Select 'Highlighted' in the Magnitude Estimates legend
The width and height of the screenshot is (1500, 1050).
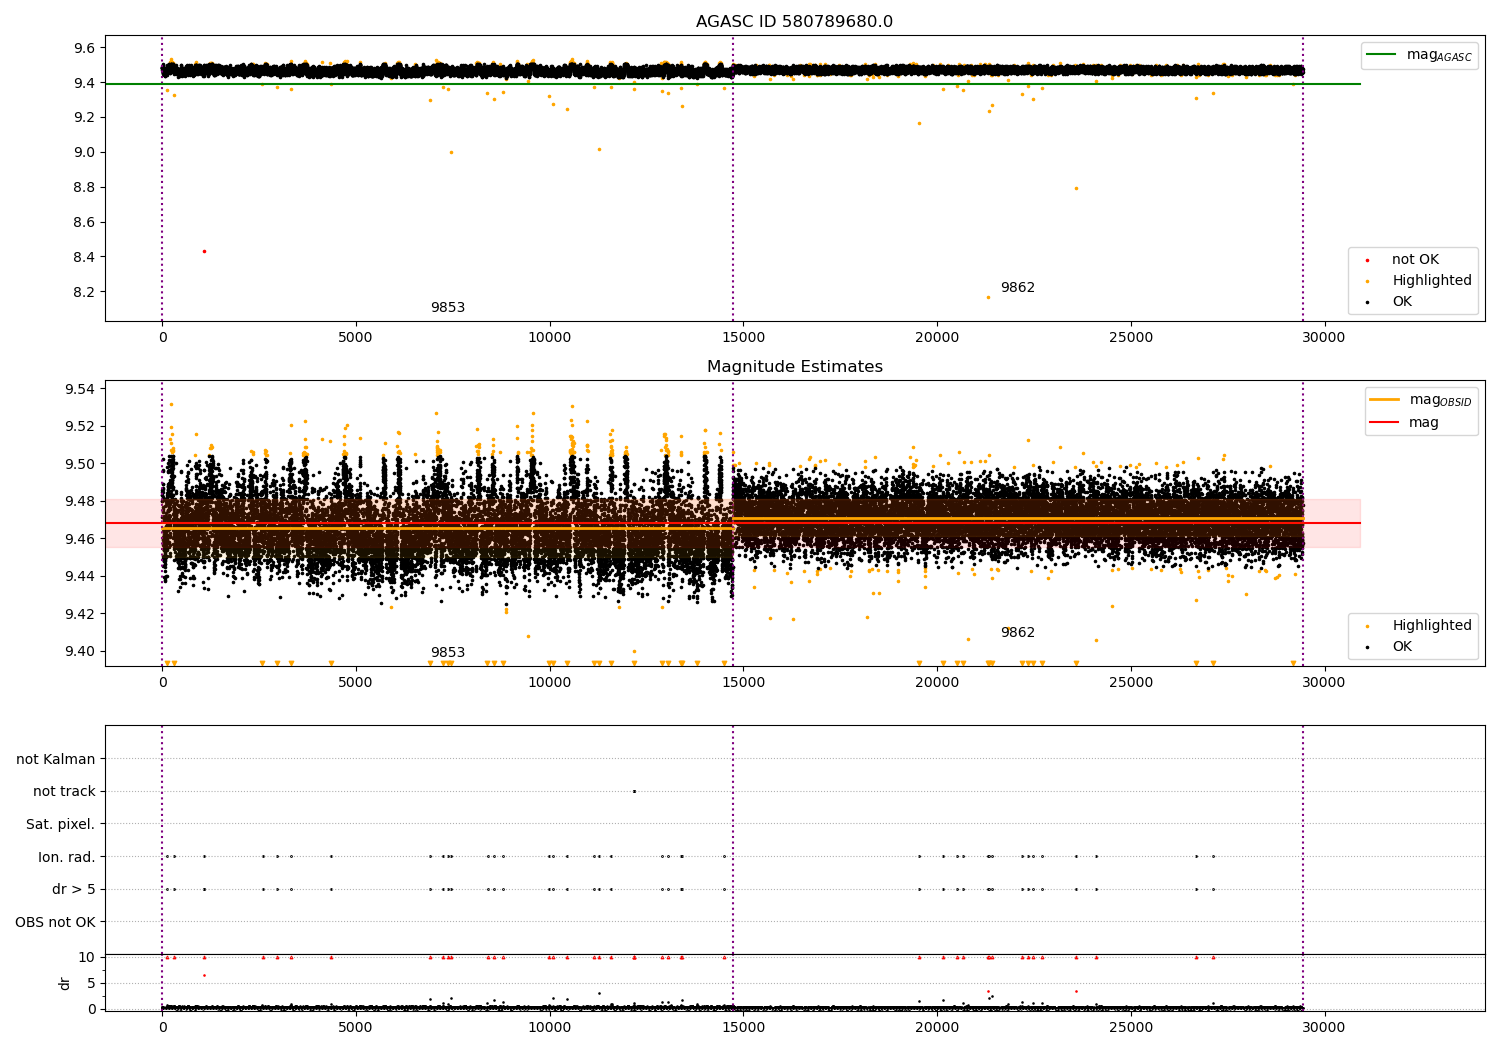tap(1432, 625)
